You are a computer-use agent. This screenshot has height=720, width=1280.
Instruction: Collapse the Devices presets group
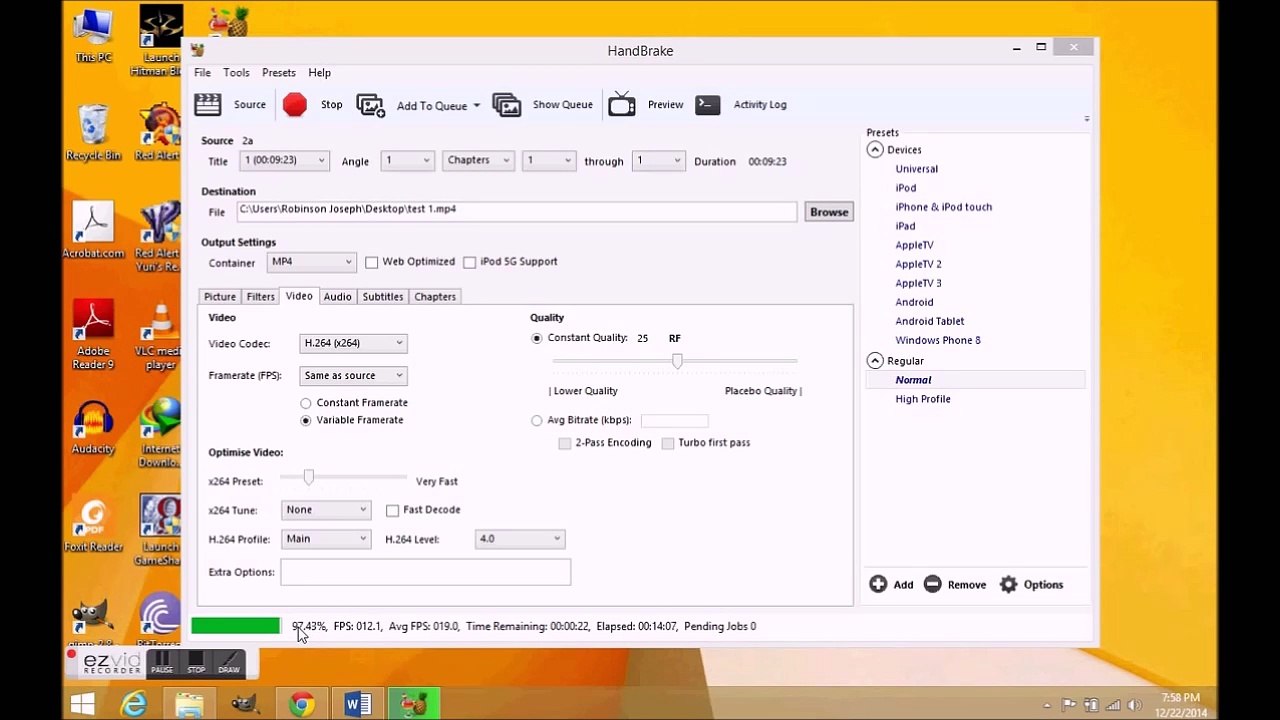pyautogui.click(x=875, y=150)
